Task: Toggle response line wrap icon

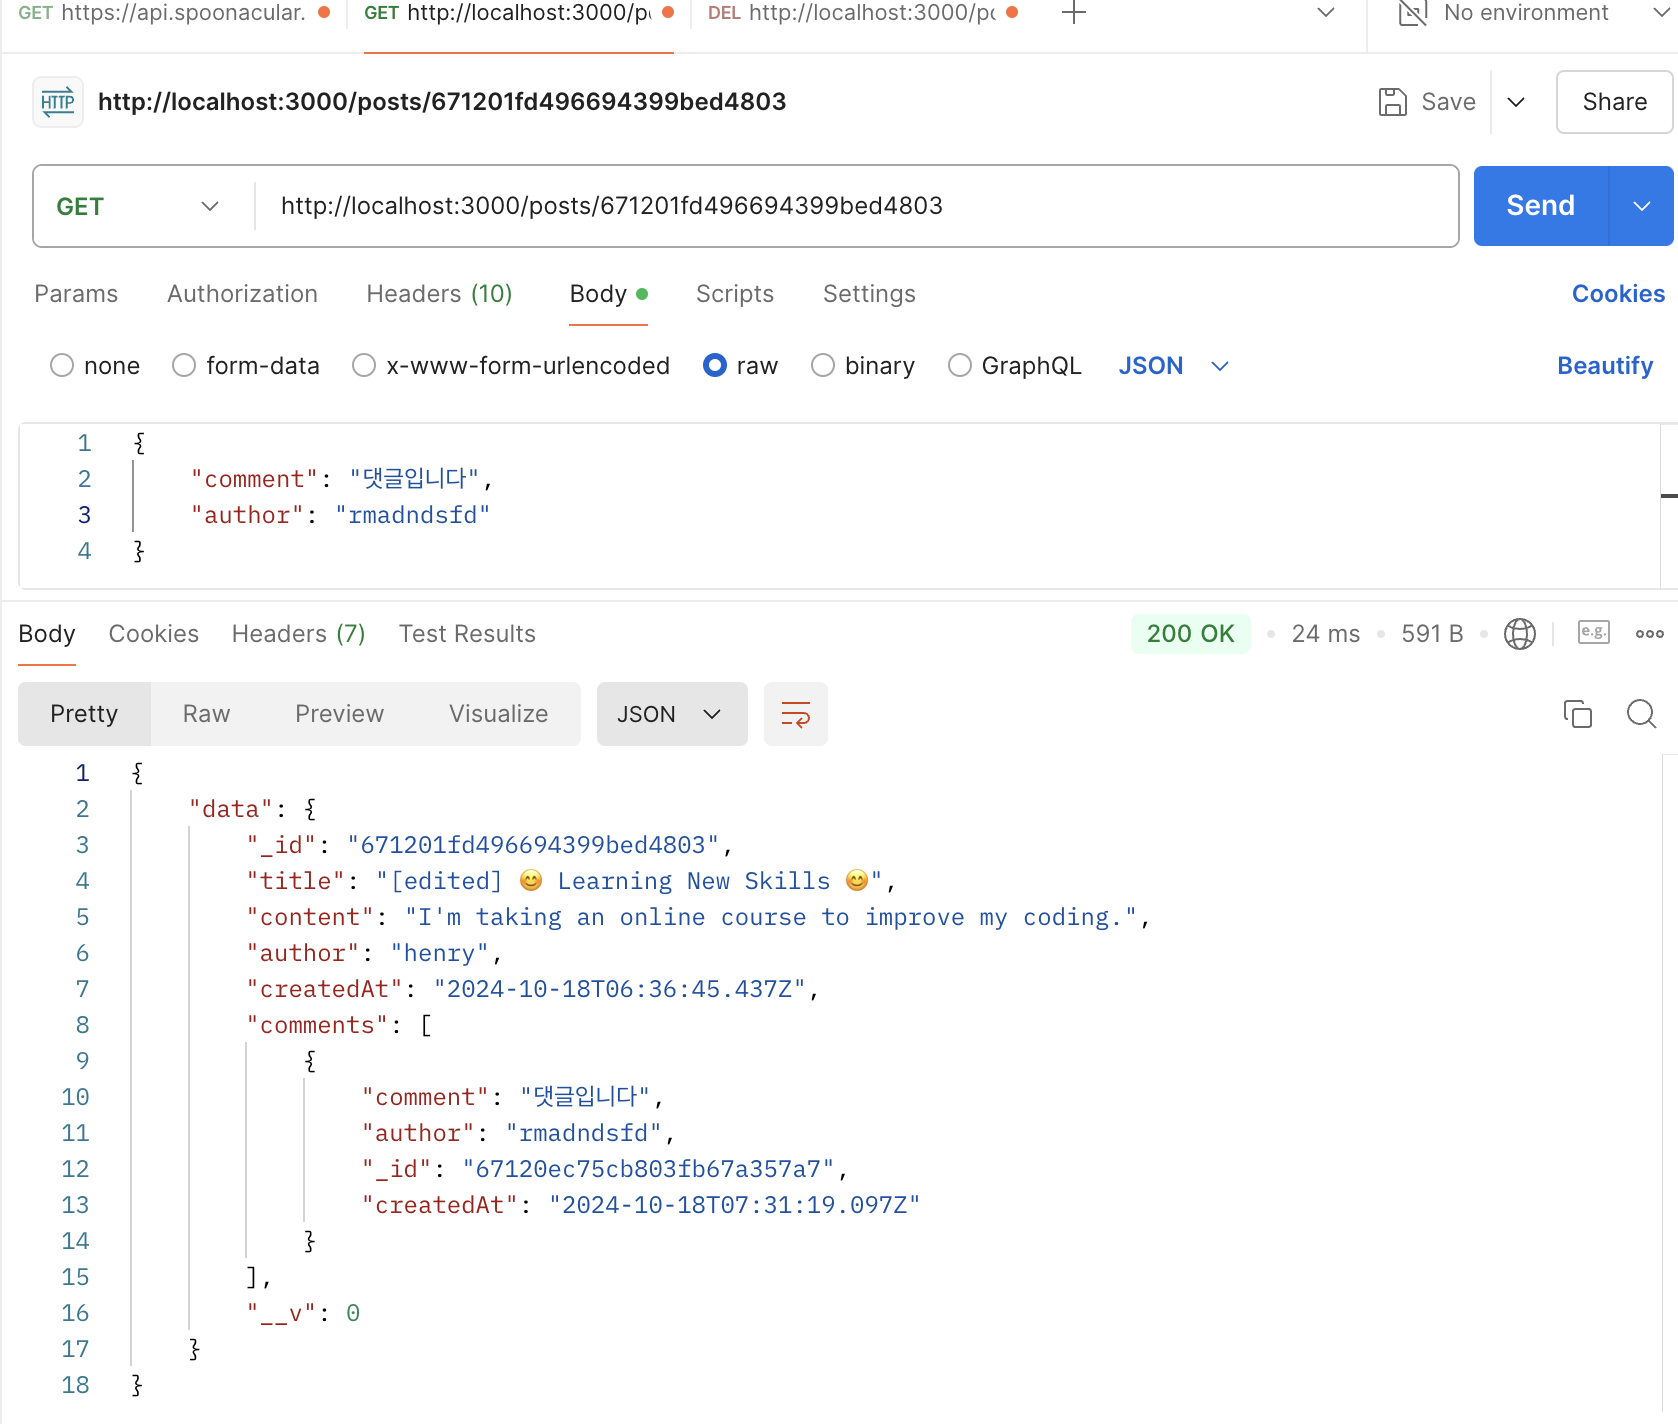Action: pos(796,714)
